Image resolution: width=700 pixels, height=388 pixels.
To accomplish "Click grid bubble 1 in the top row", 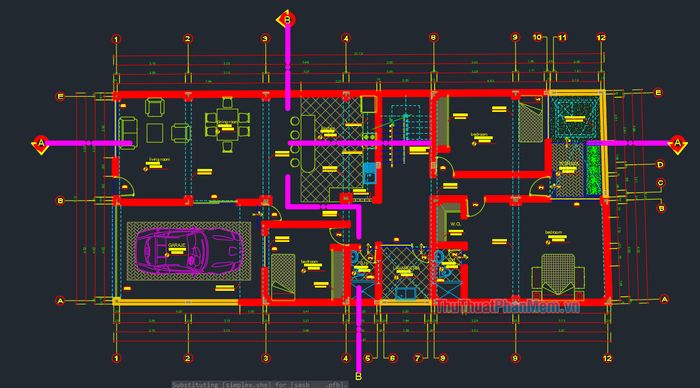I will pyautogui.click(x=117, y=39).
